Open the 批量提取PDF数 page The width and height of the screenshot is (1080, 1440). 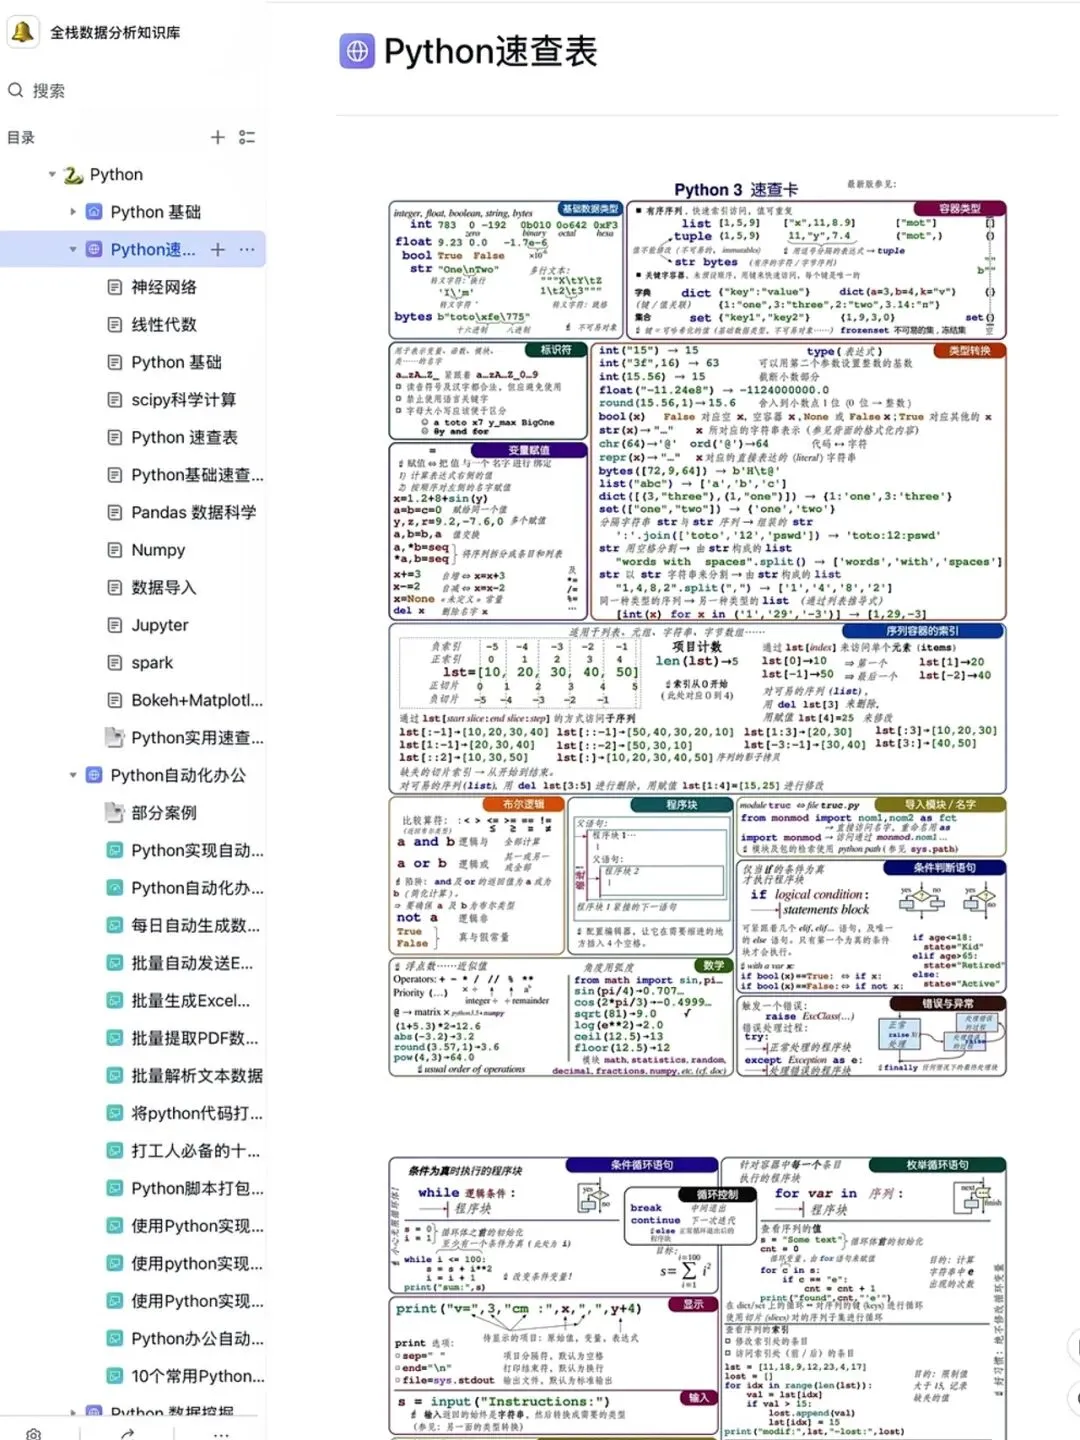coord(195,1038)
